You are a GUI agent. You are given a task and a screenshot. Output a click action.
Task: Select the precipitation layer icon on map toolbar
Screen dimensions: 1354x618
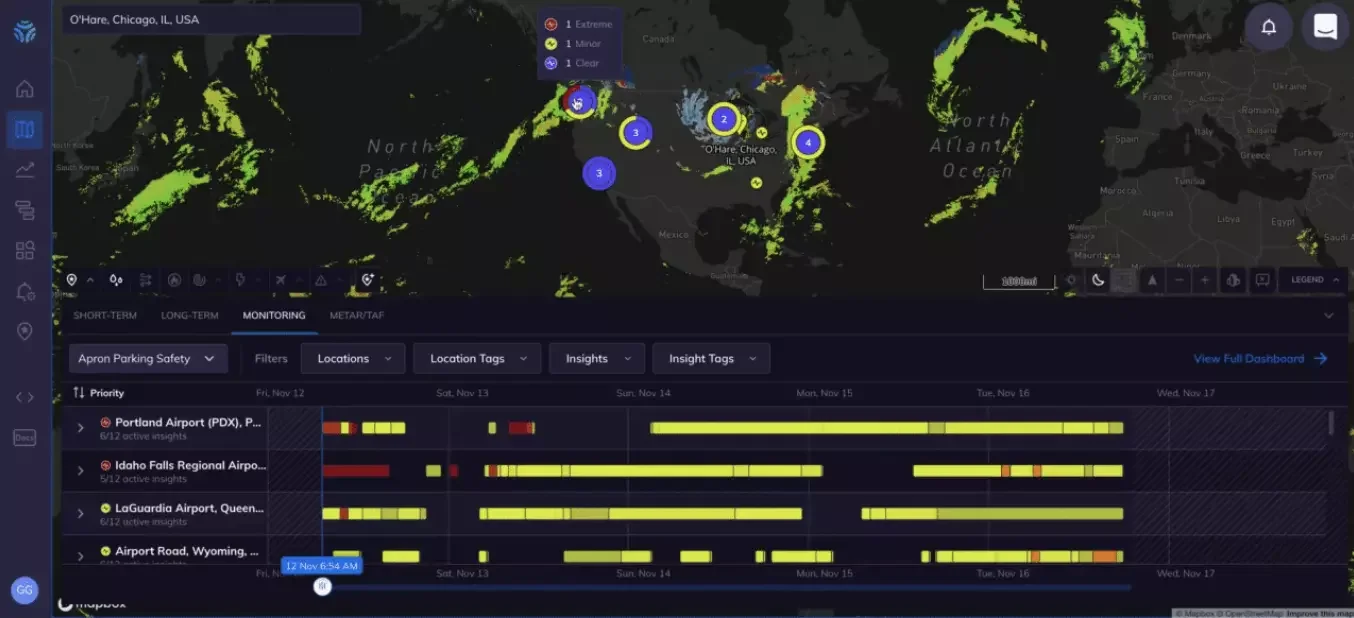click(x=115, y=280)
